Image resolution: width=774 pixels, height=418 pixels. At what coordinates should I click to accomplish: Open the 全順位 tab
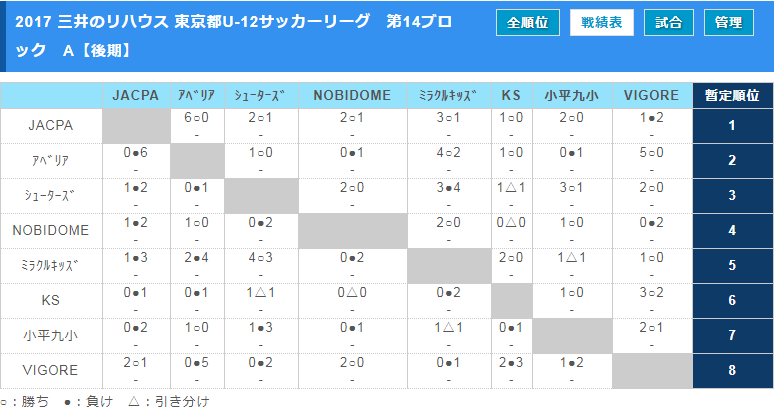[x=527, y=22]
